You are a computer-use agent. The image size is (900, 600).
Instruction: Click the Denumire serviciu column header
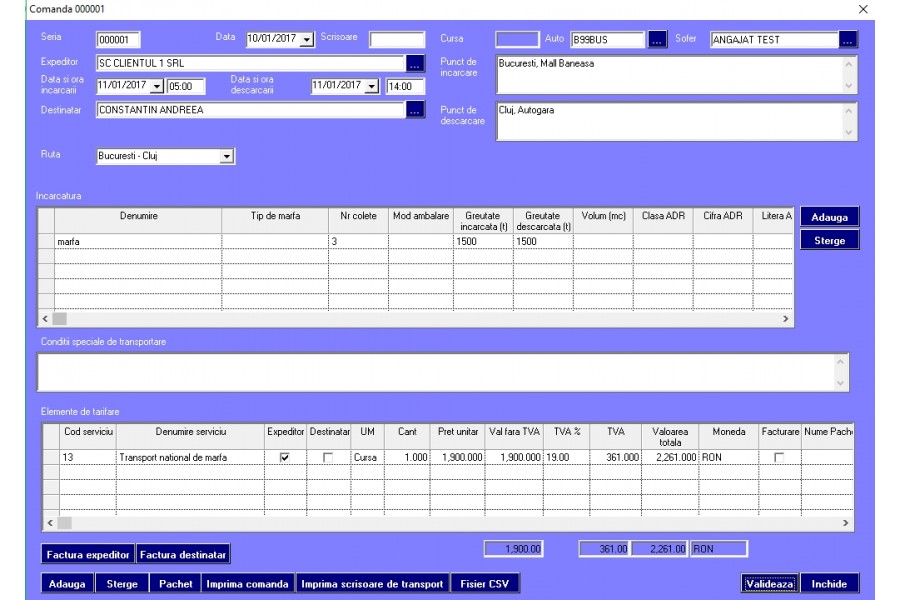(190, 437)
